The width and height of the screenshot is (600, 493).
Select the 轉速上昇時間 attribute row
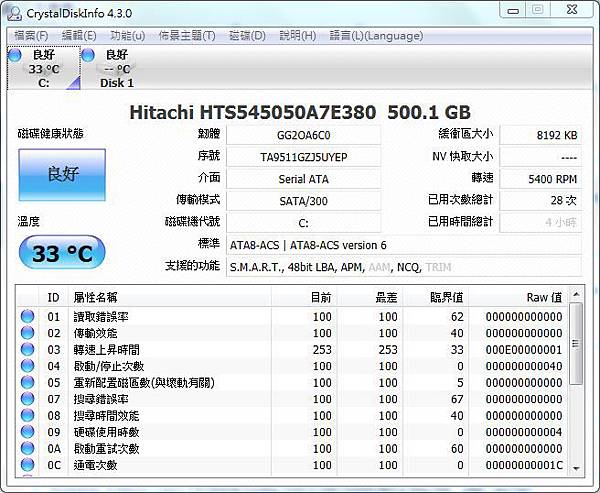tap(292, 349)
